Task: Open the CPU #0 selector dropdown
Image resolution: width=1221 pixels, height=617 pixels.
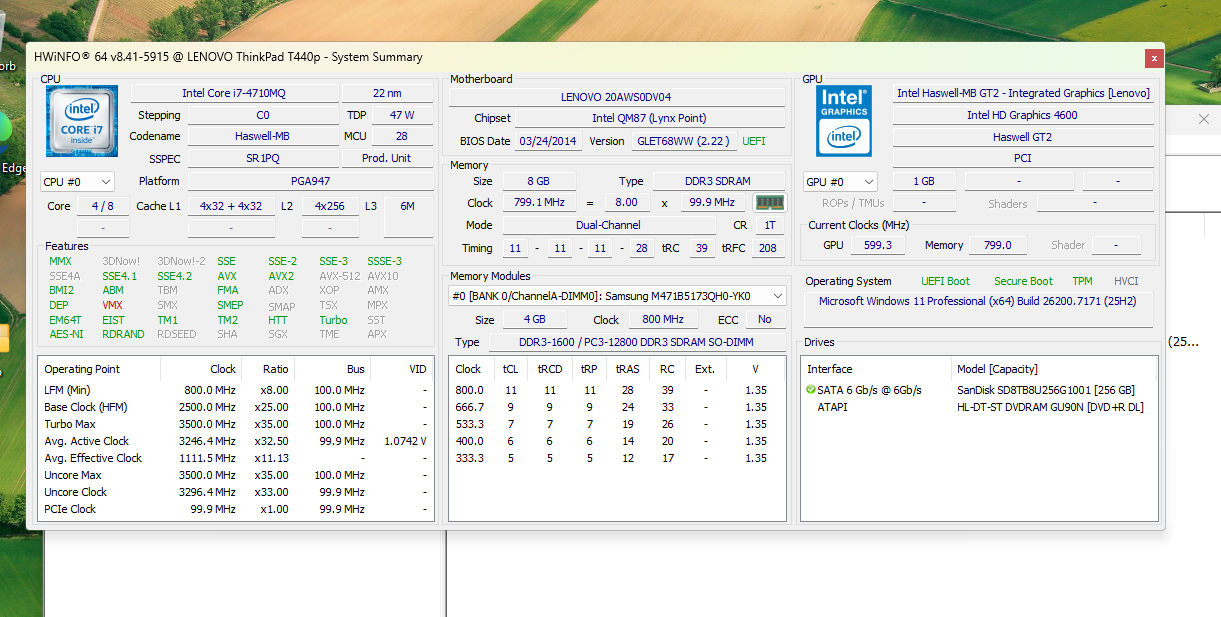Action: tap(77, 182)
